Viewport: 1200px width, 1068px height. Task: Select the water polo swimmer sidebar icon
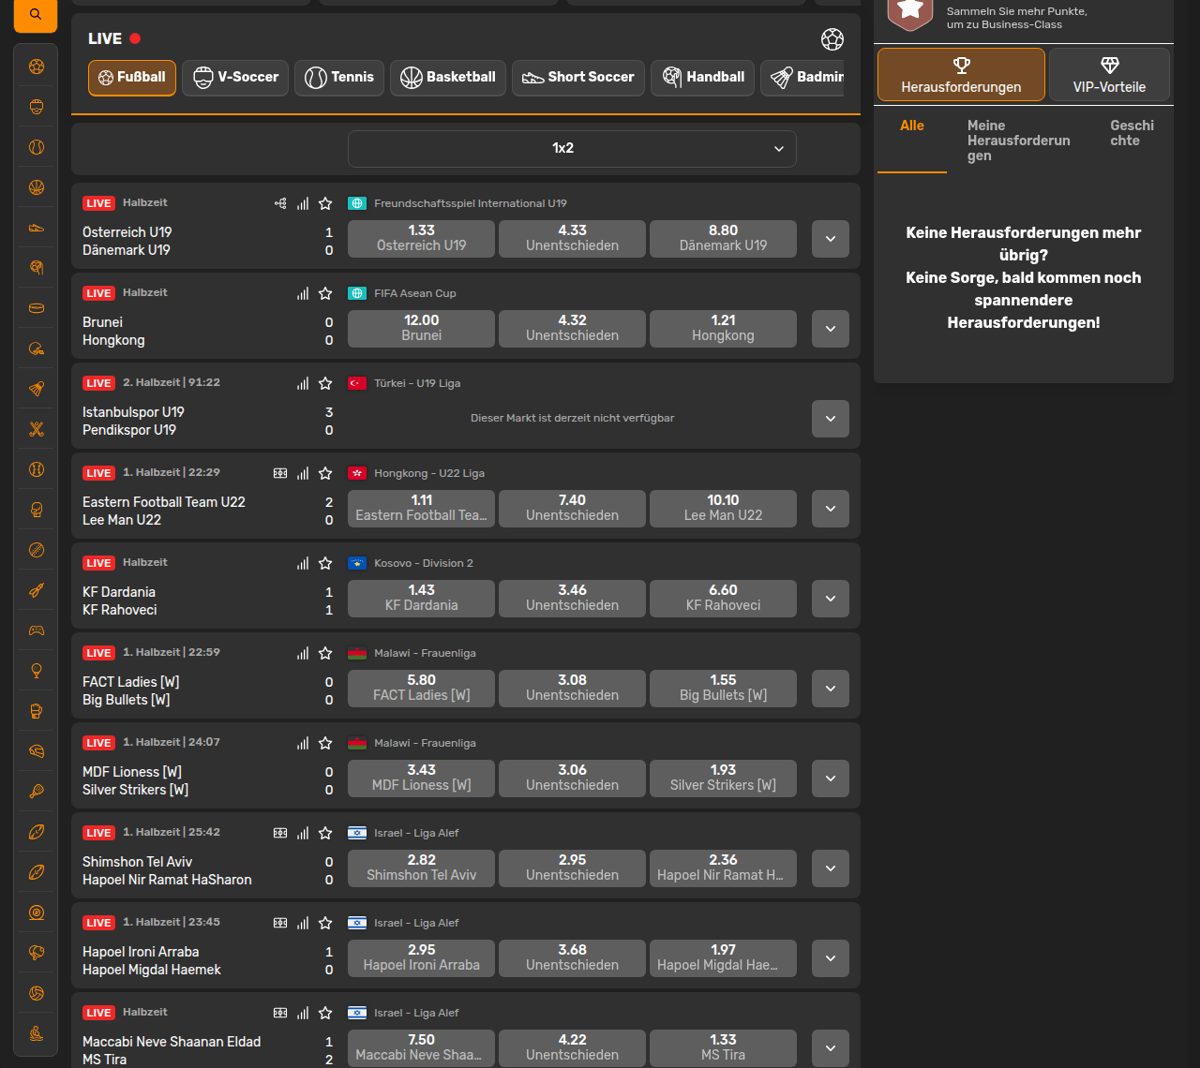click(x=36, y=1034)
